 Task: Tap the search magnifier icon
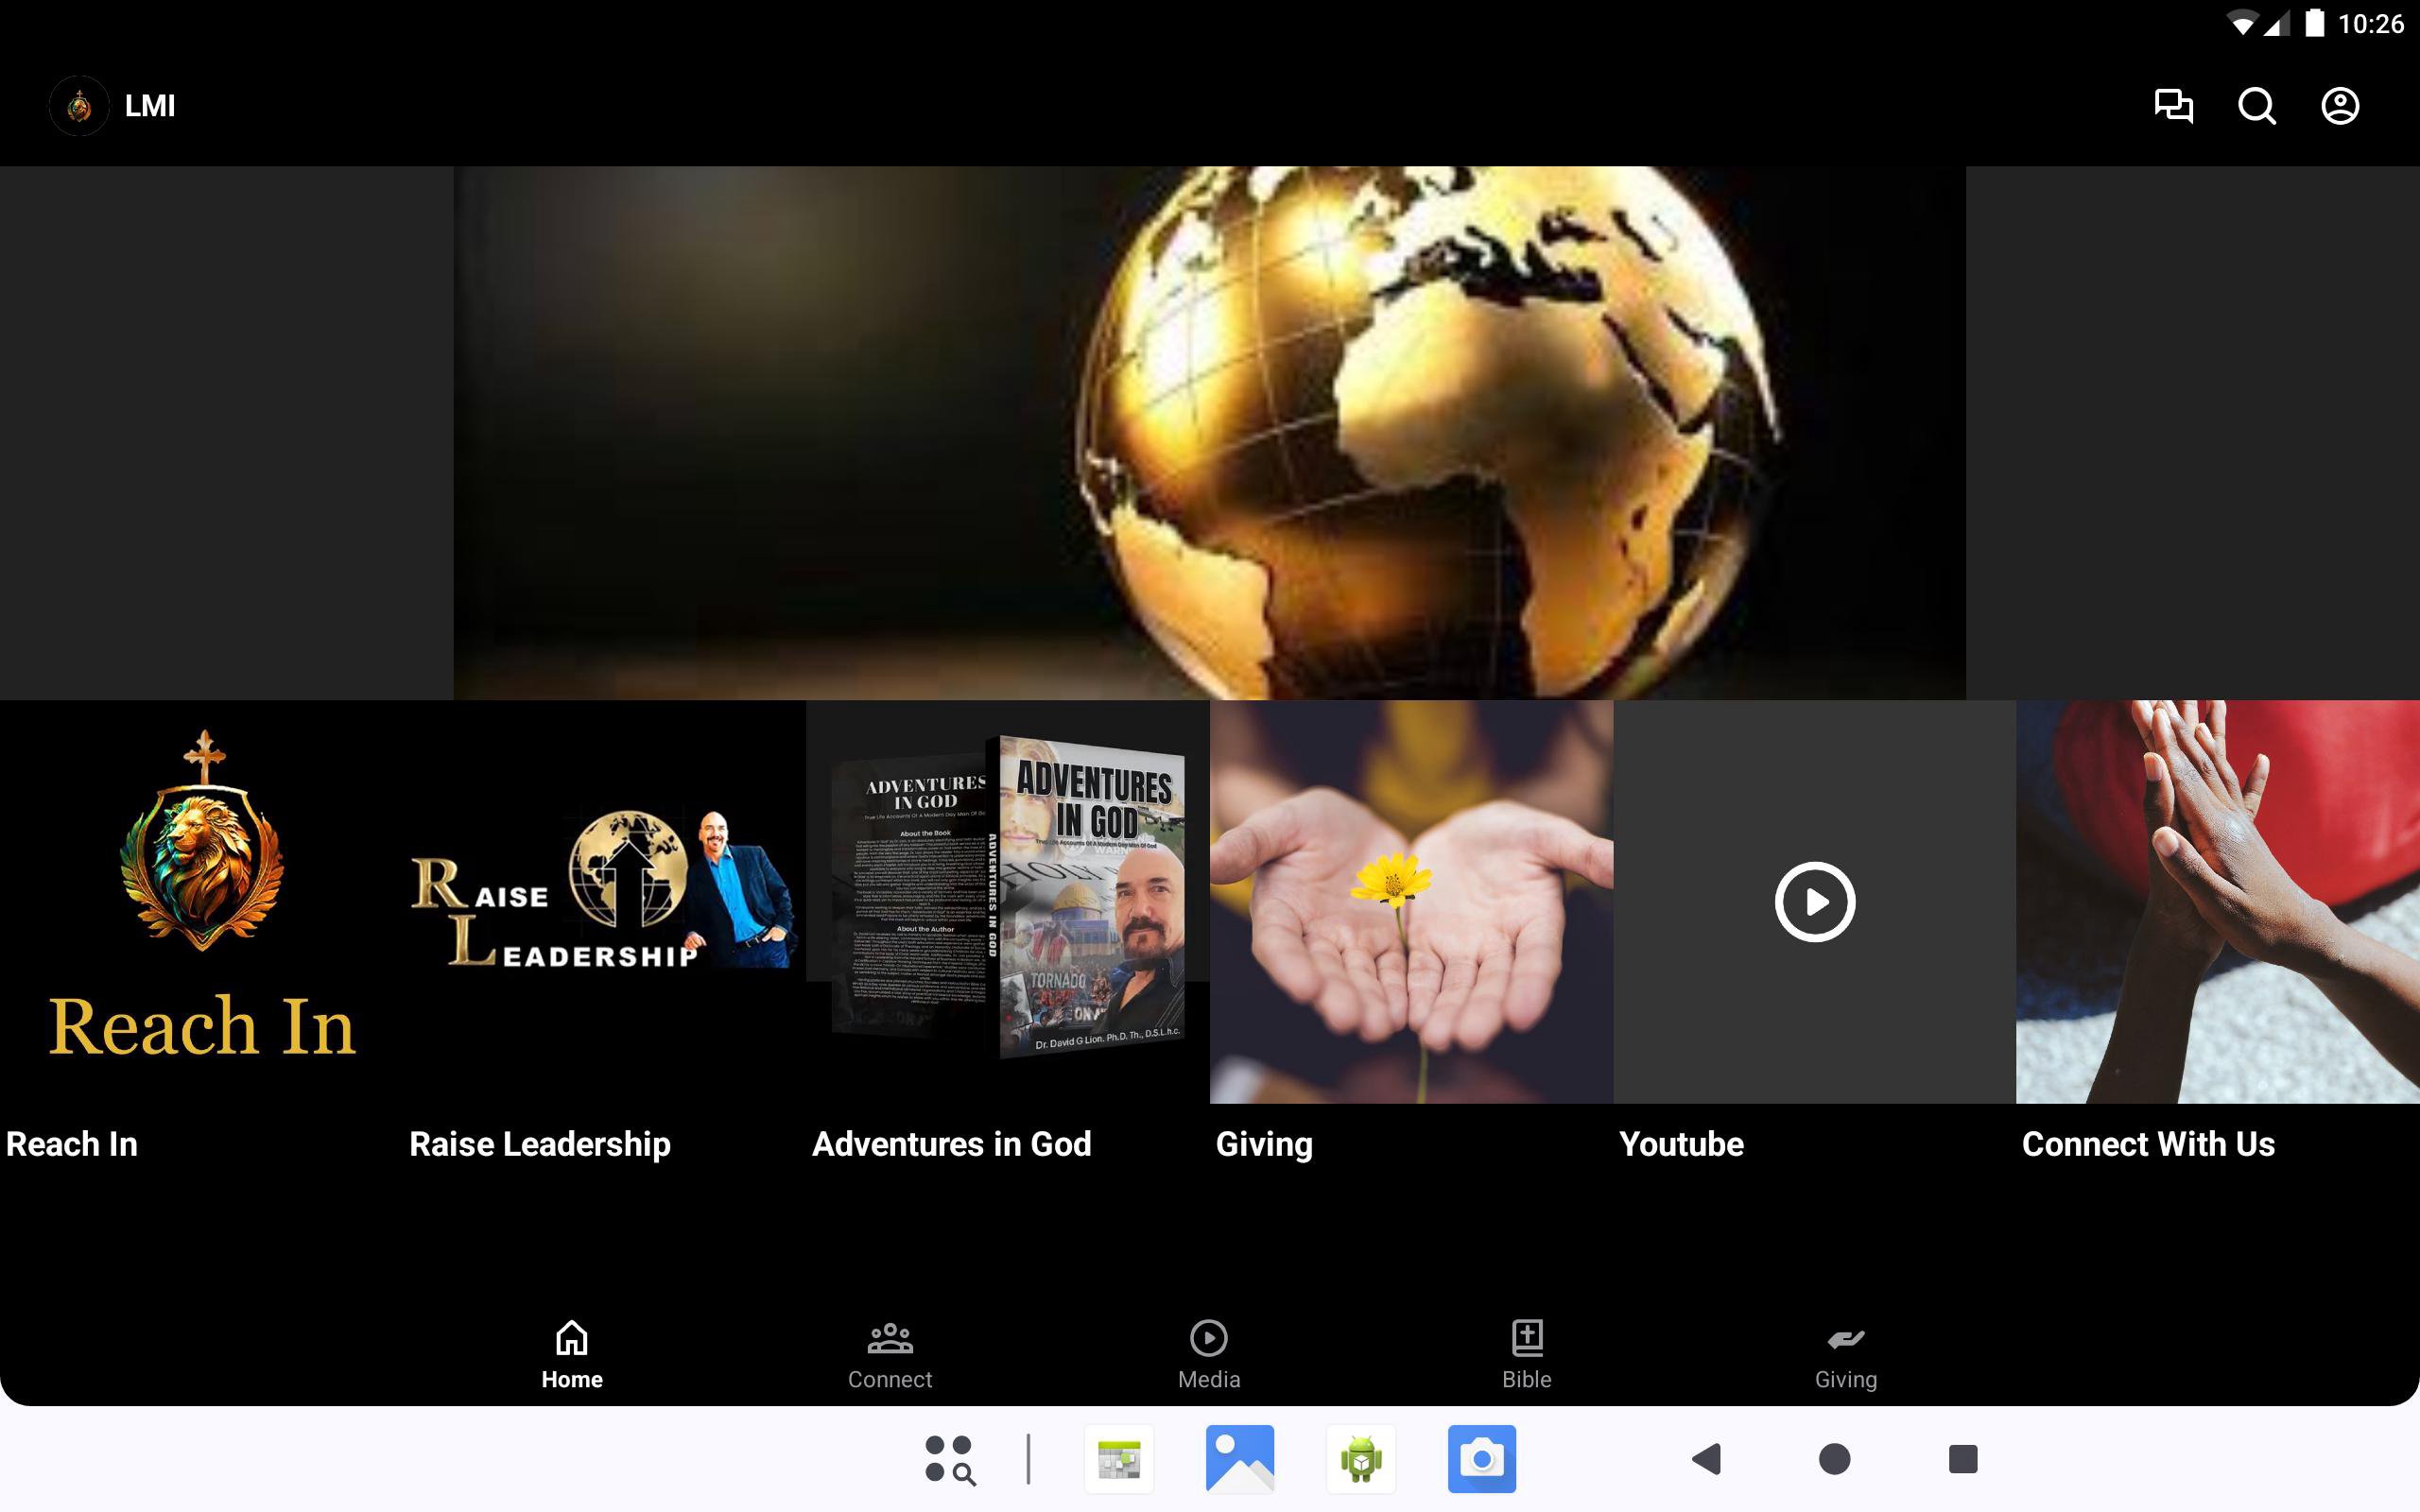point(2256,106)
